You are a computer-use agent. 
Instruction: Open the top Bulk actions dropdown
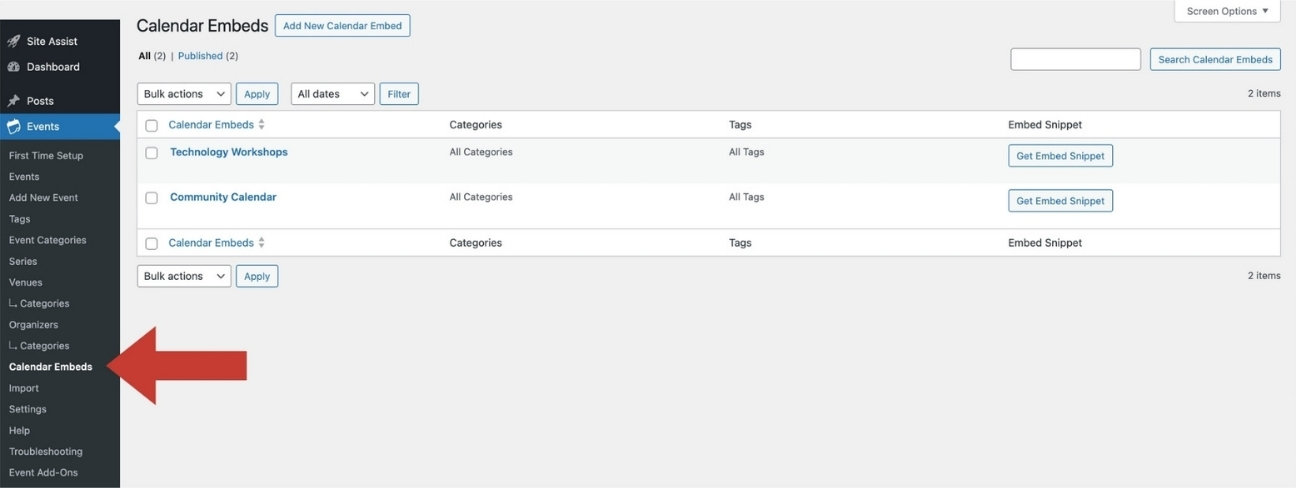click(x=184, y=94)
